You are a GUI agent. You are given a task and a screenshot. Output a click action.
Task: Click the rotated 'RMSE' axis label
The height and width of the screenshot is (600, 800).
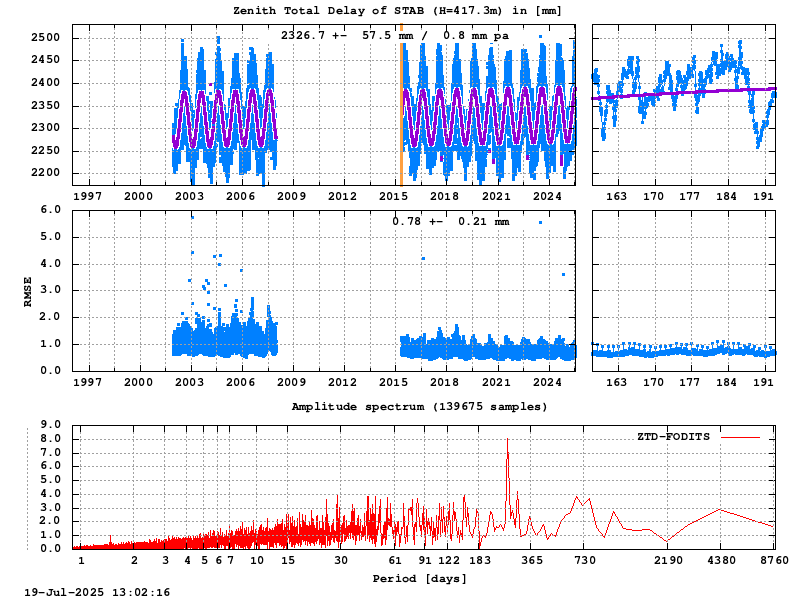pos(28,291)
